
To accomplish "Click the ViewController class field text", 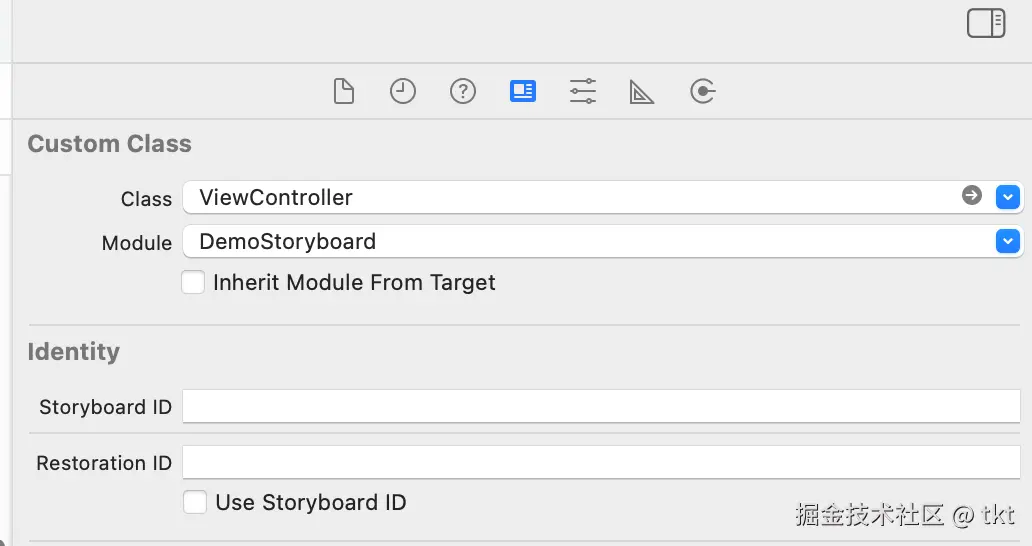I will coord(276,198).
